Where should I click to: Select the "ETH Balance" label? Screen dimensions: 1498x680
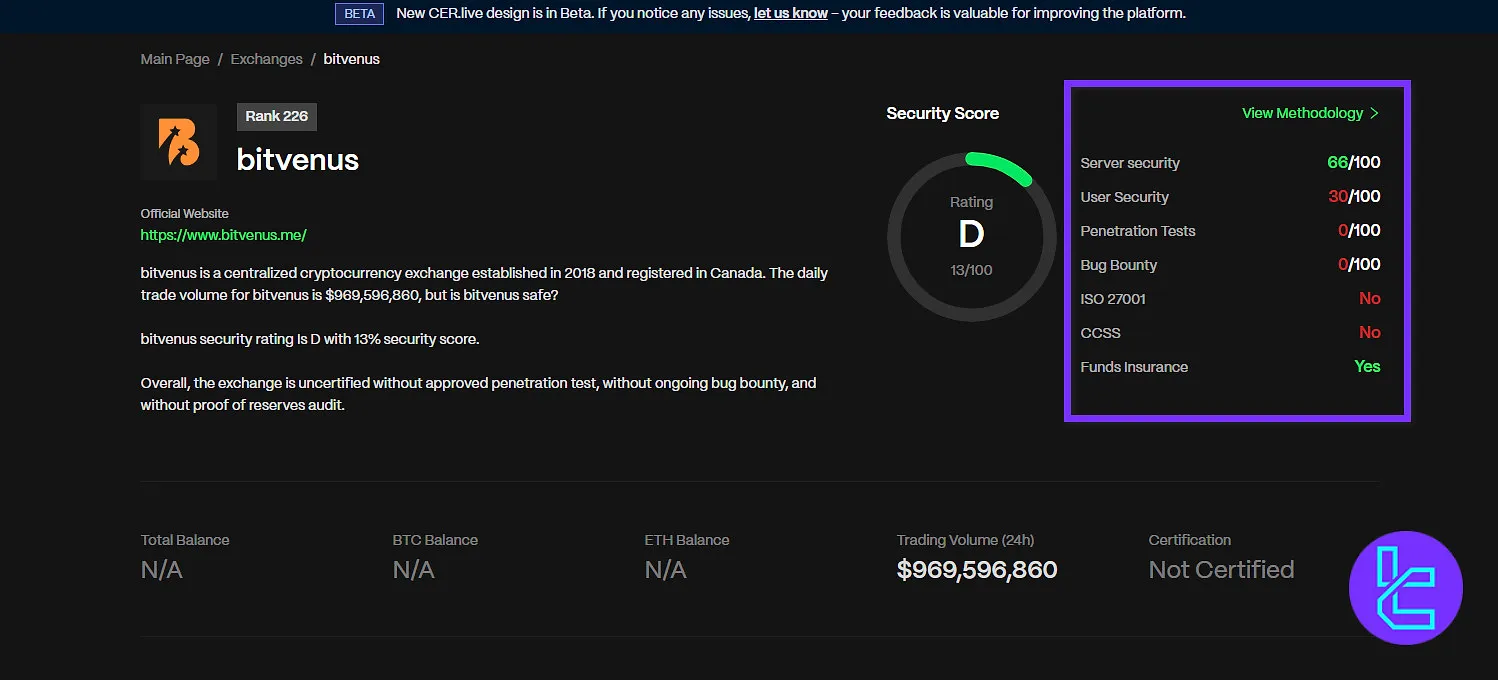click(x=687, y=540)
